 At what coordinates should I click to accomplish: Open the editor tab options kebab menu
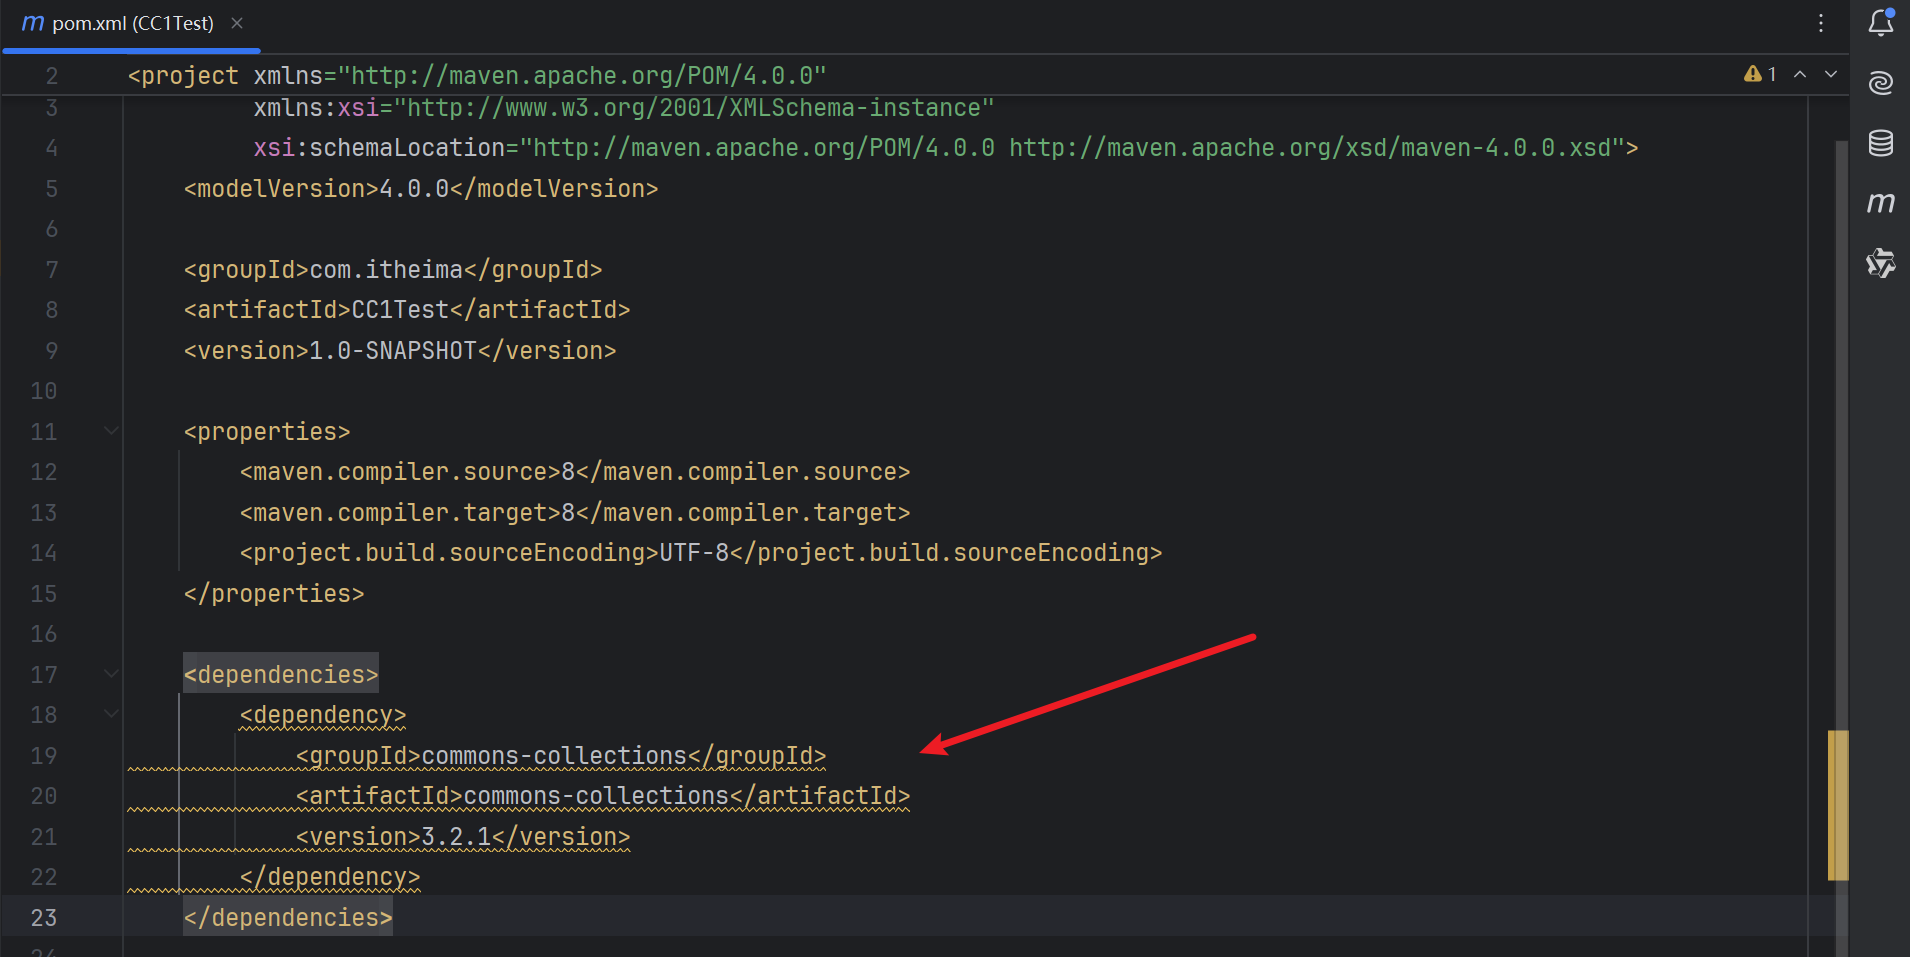click(1821, 23)
